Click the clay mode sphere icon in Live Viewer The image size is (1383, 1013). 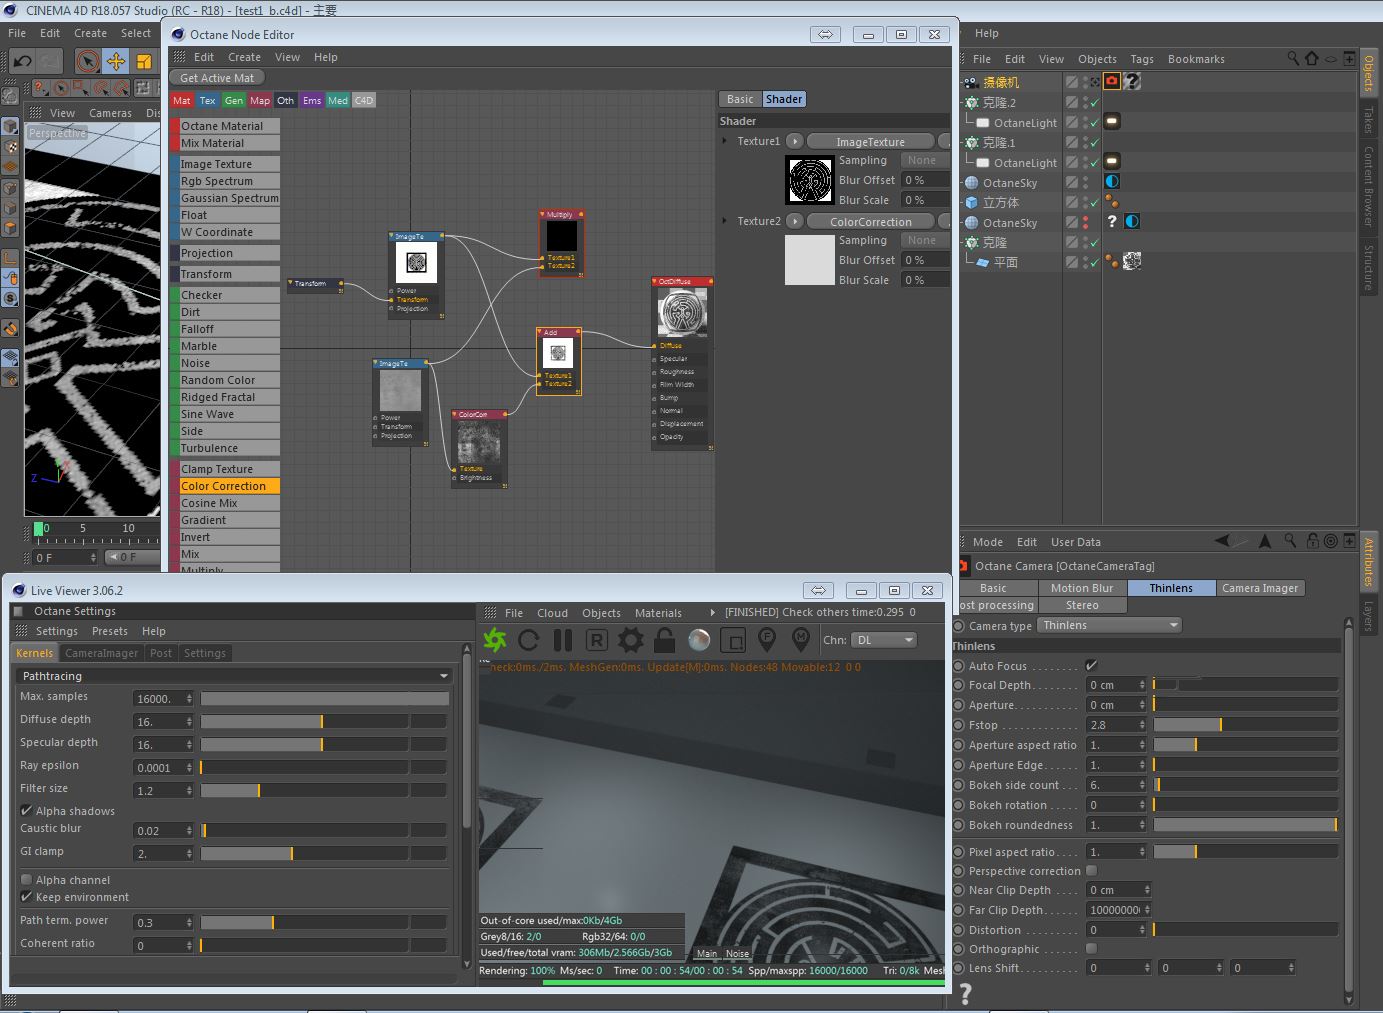click(699, 640)
